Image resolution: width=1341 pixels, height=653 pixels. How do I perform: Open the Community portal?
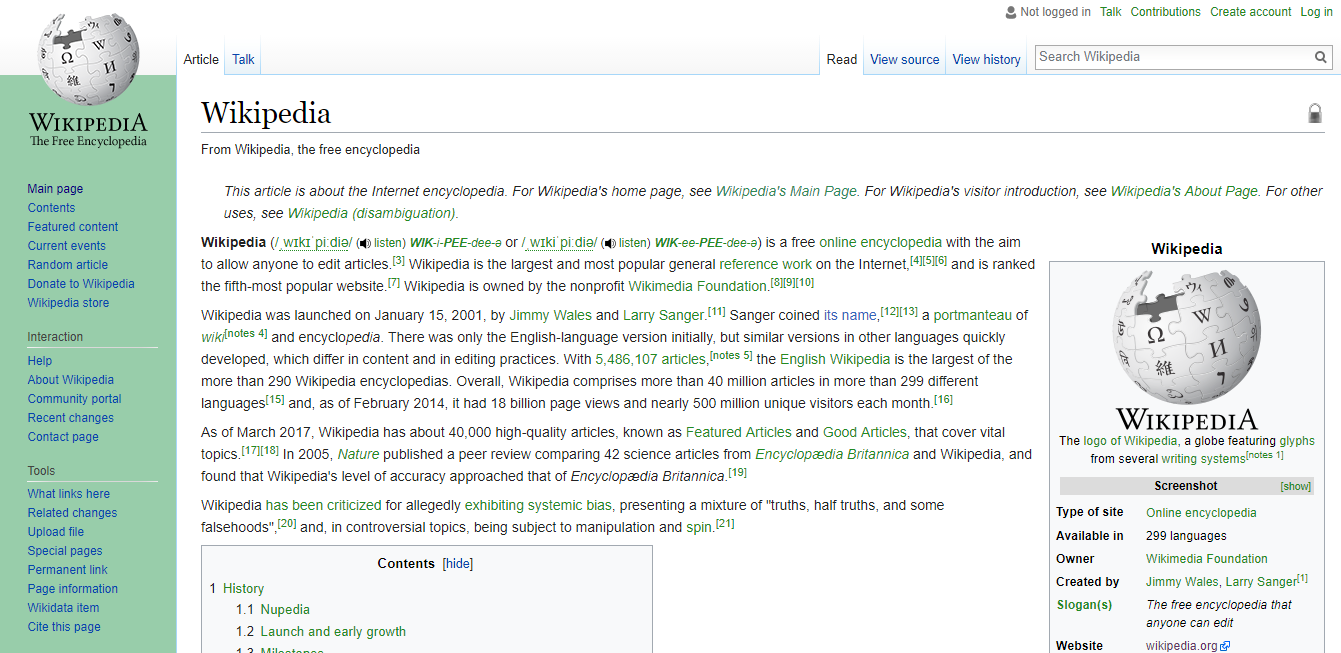[x=74, y=399]
